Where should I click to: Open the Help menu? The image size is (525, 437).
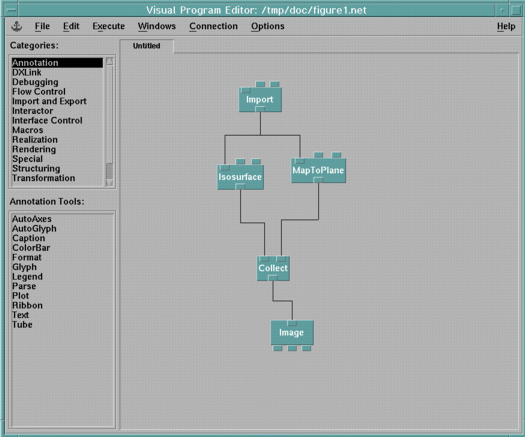(506, 26)
